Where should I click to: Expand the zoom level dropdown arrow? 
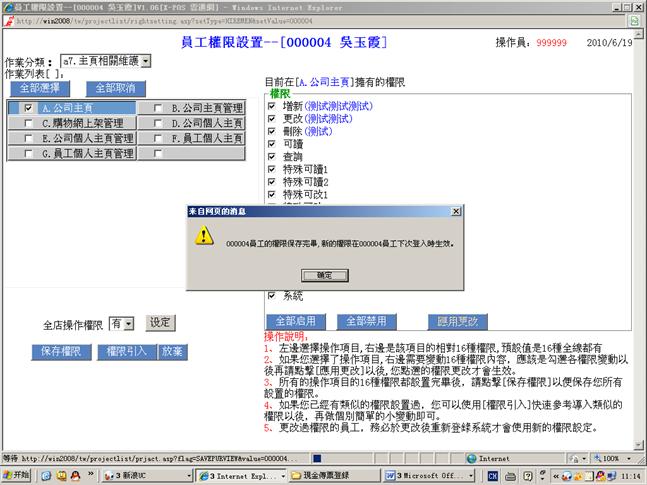[x=629, y=458]
